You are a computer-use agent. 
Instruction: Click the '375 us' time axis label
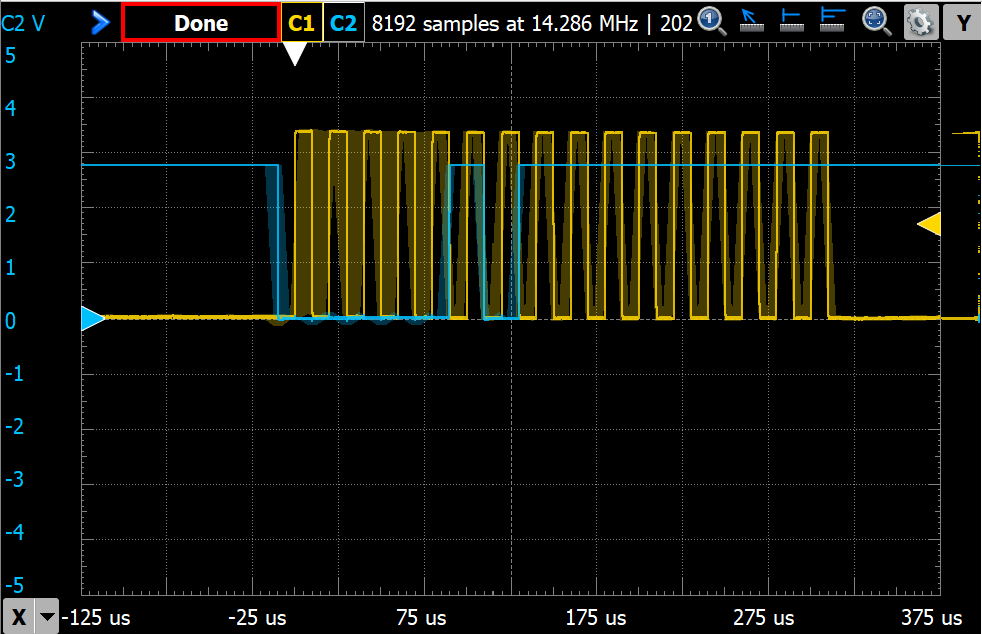click(x=931, y=618)
